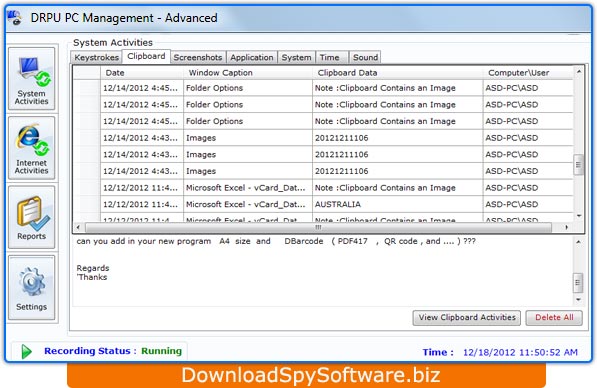Open the System tab
The width and height of the screenshot is (597, 388).
click(x=296, y=57)
